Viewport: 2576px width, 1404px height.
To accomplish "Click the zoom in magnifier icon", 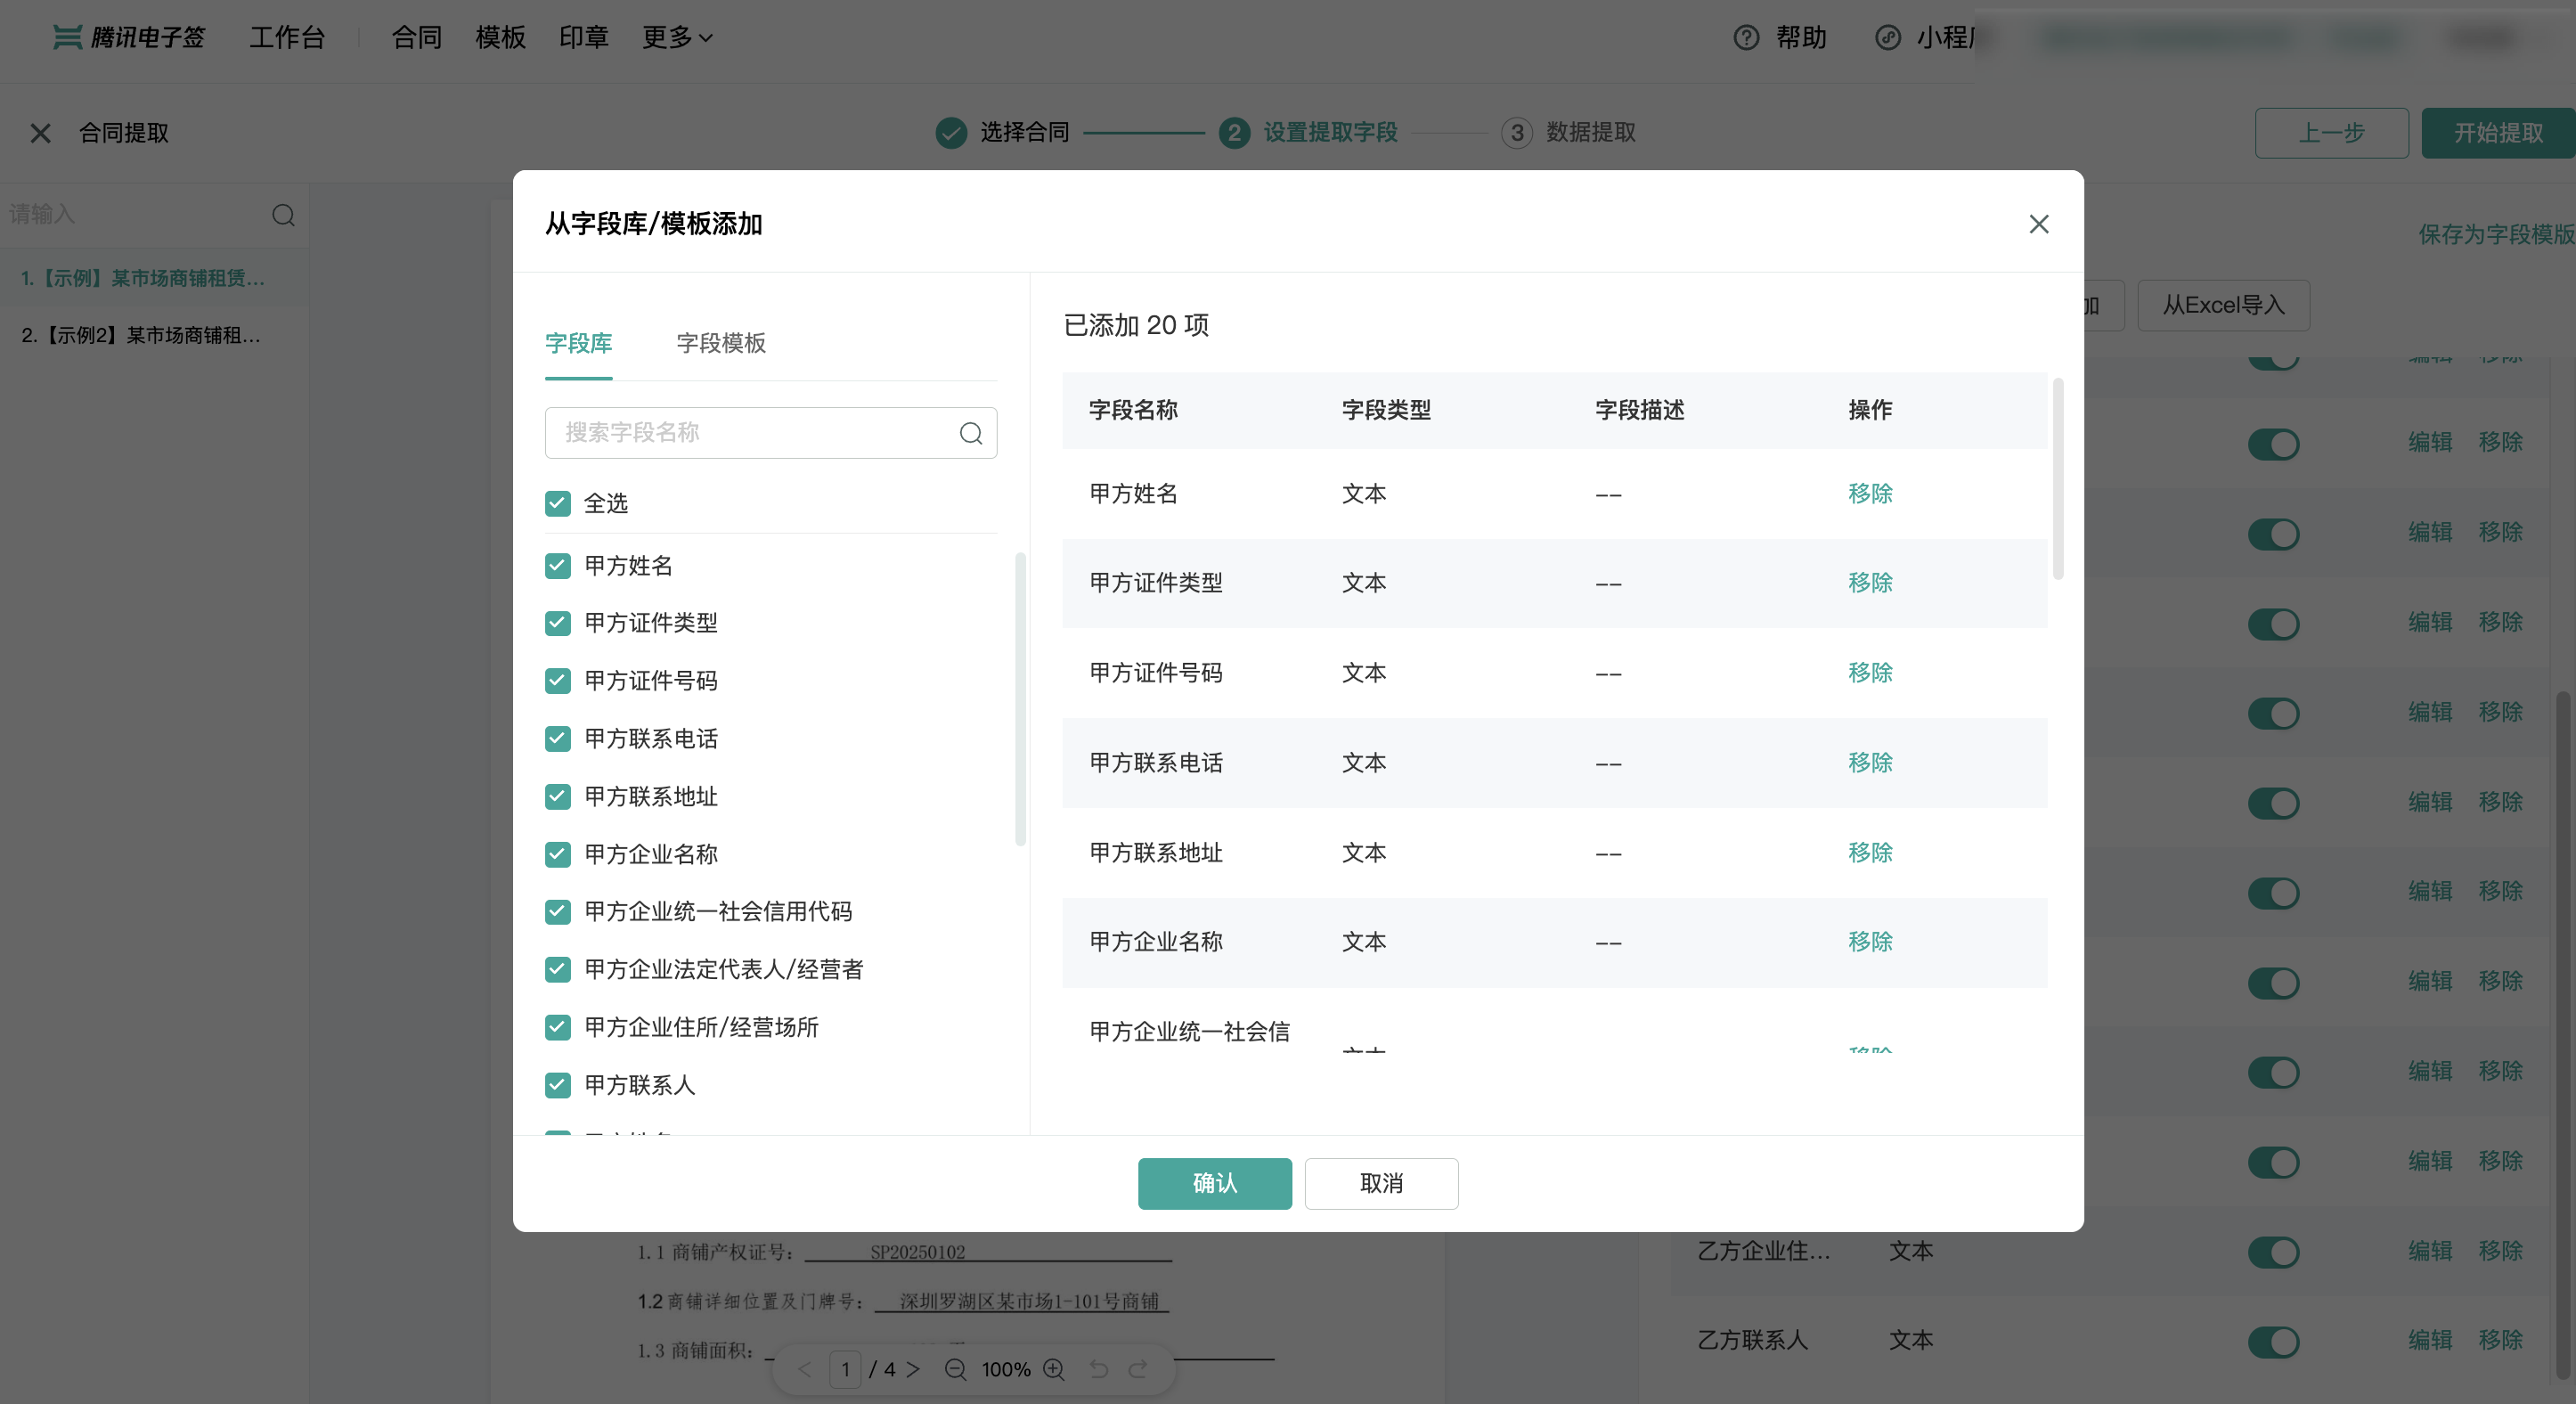I will pos(1053,1369).
